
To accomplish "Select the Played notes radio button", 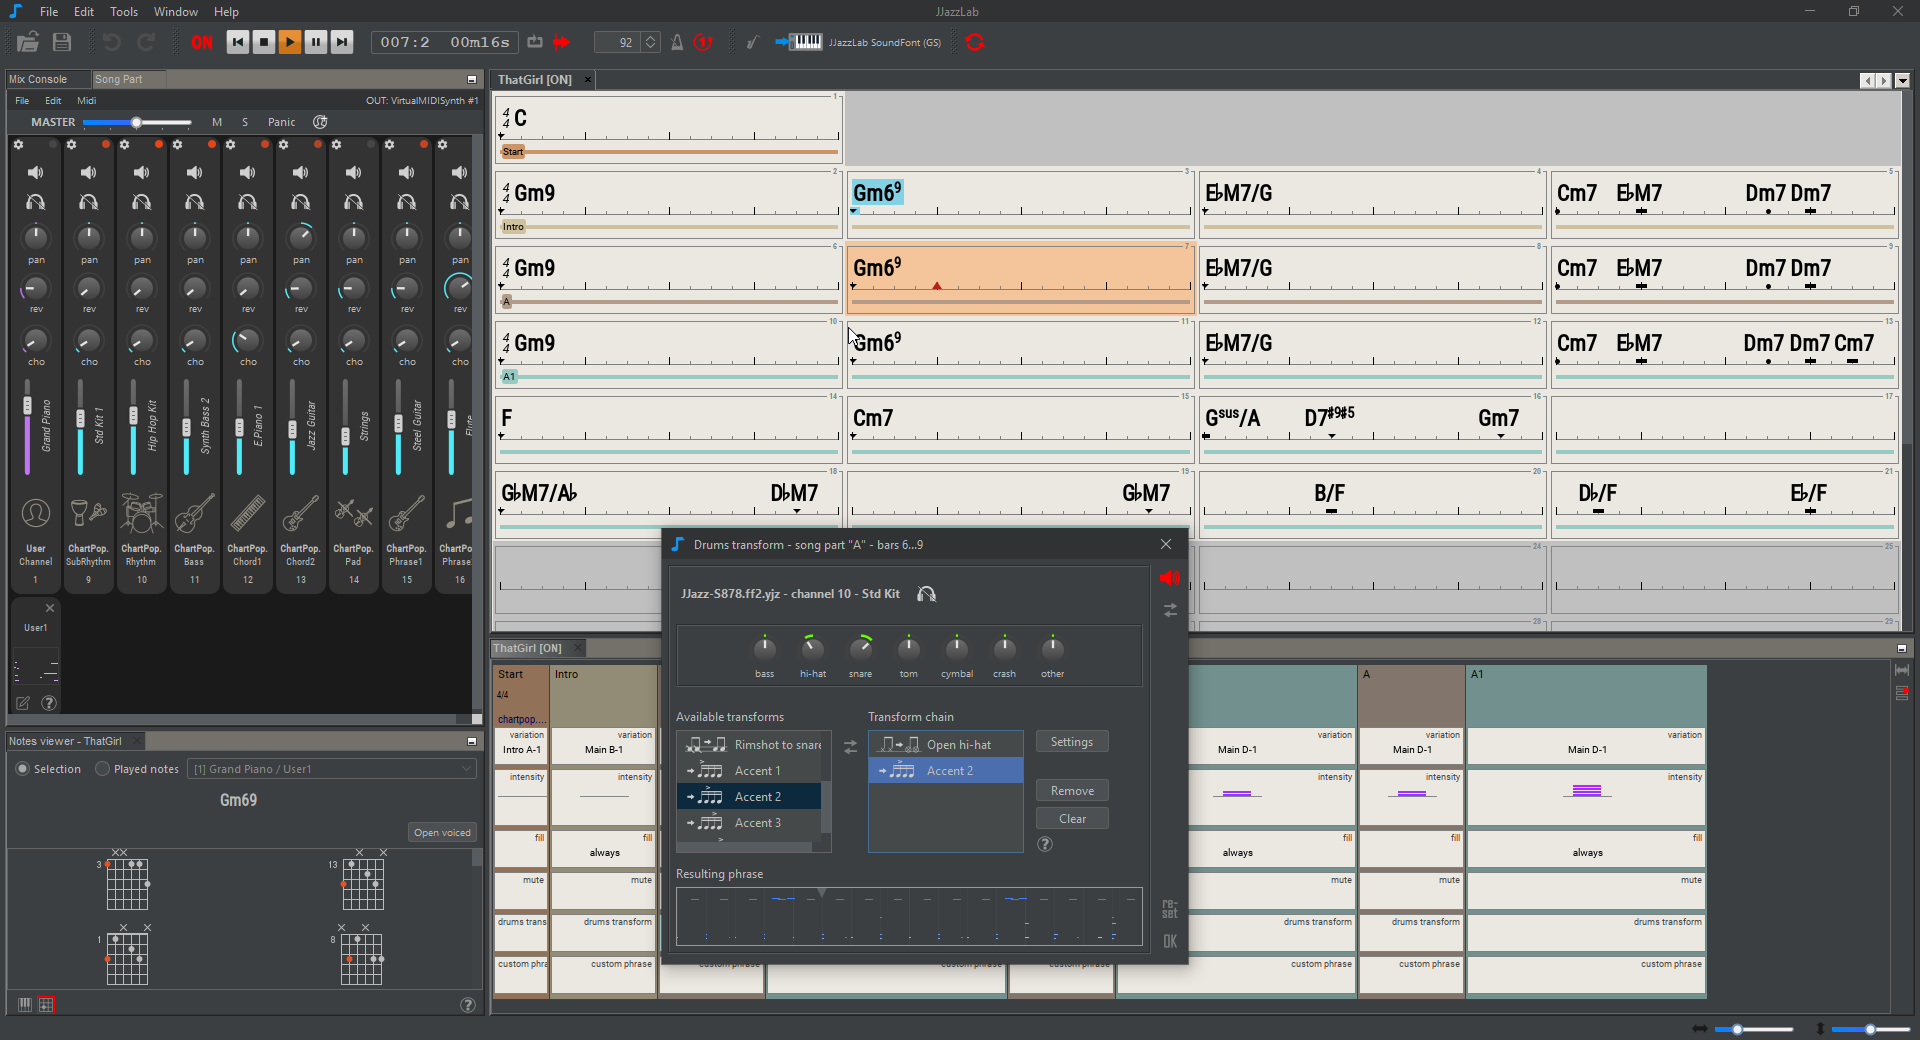I will pyautogui.click(x=102, y=769).
